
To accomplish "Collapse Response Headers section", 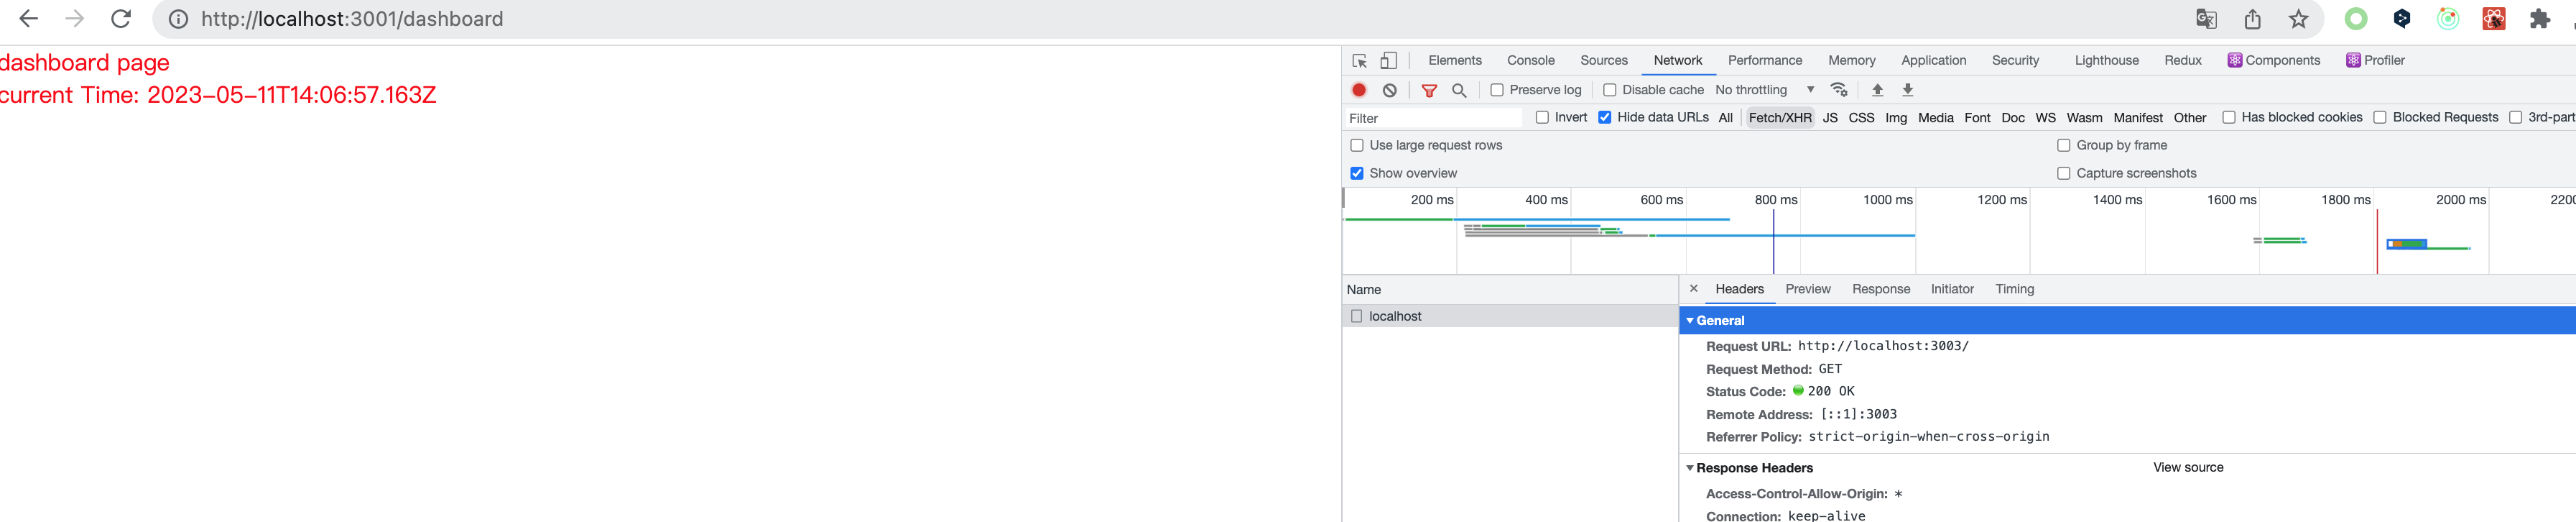I will tap(1691, 468).
